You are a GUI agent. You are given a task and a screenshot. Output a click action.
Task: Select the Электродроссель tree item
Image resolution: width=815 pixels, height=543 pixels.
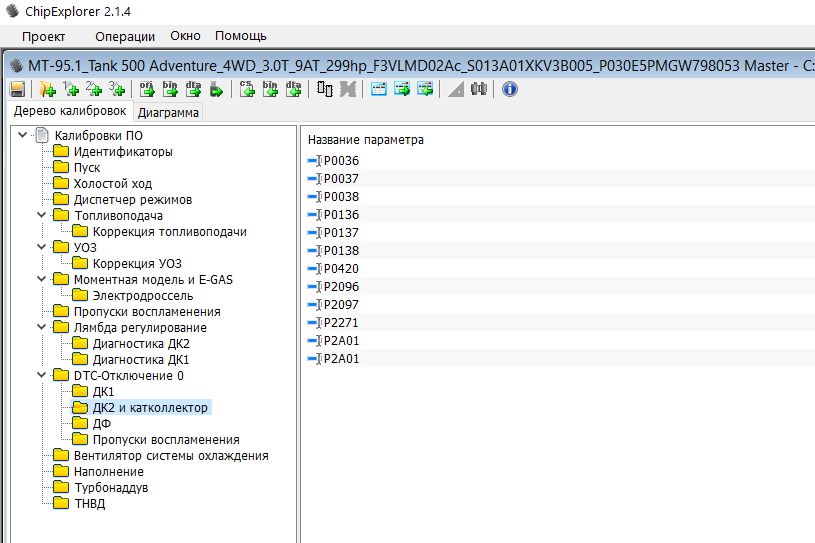click(142, 296)
